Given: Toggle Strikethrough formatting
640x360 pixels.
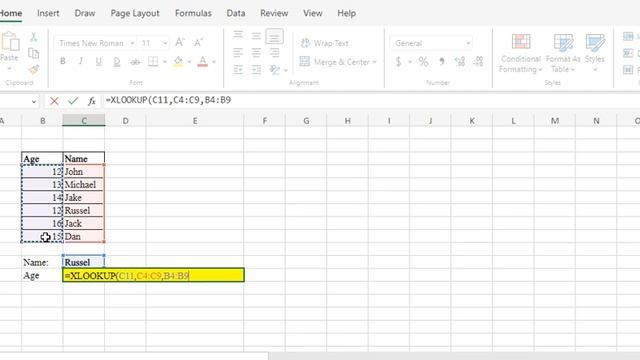Looking at the screenshot, I should 135,62.
